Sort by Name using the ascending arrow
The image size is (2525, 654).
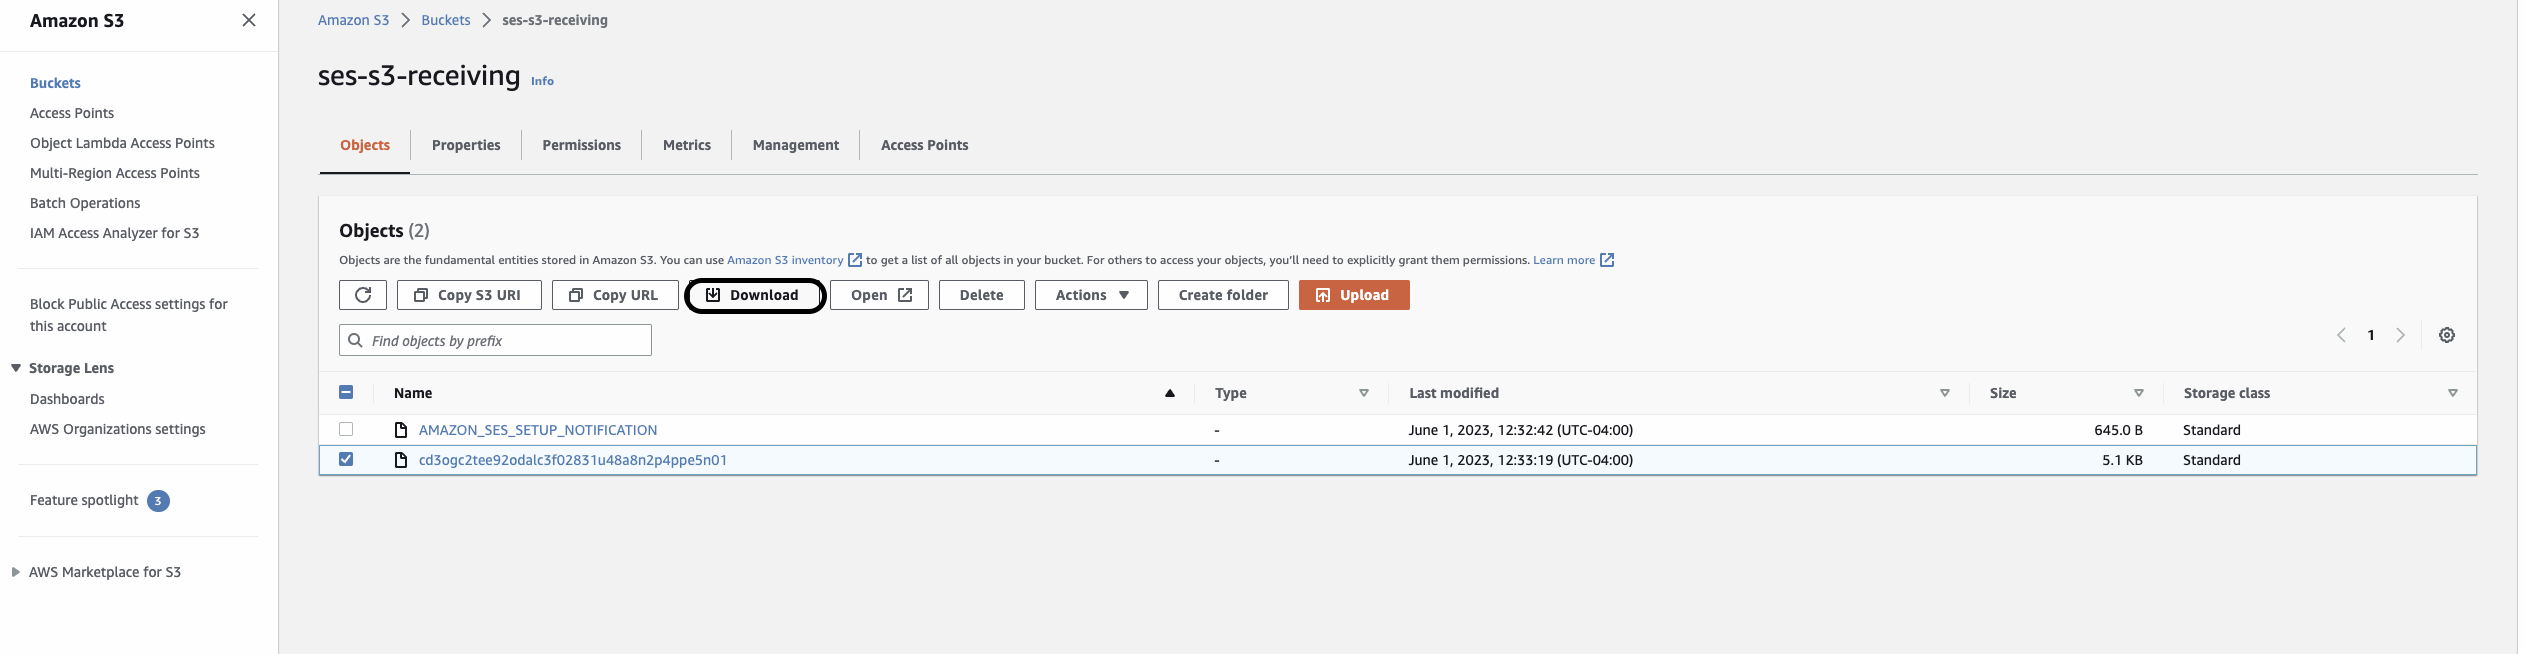(1169, 393)
